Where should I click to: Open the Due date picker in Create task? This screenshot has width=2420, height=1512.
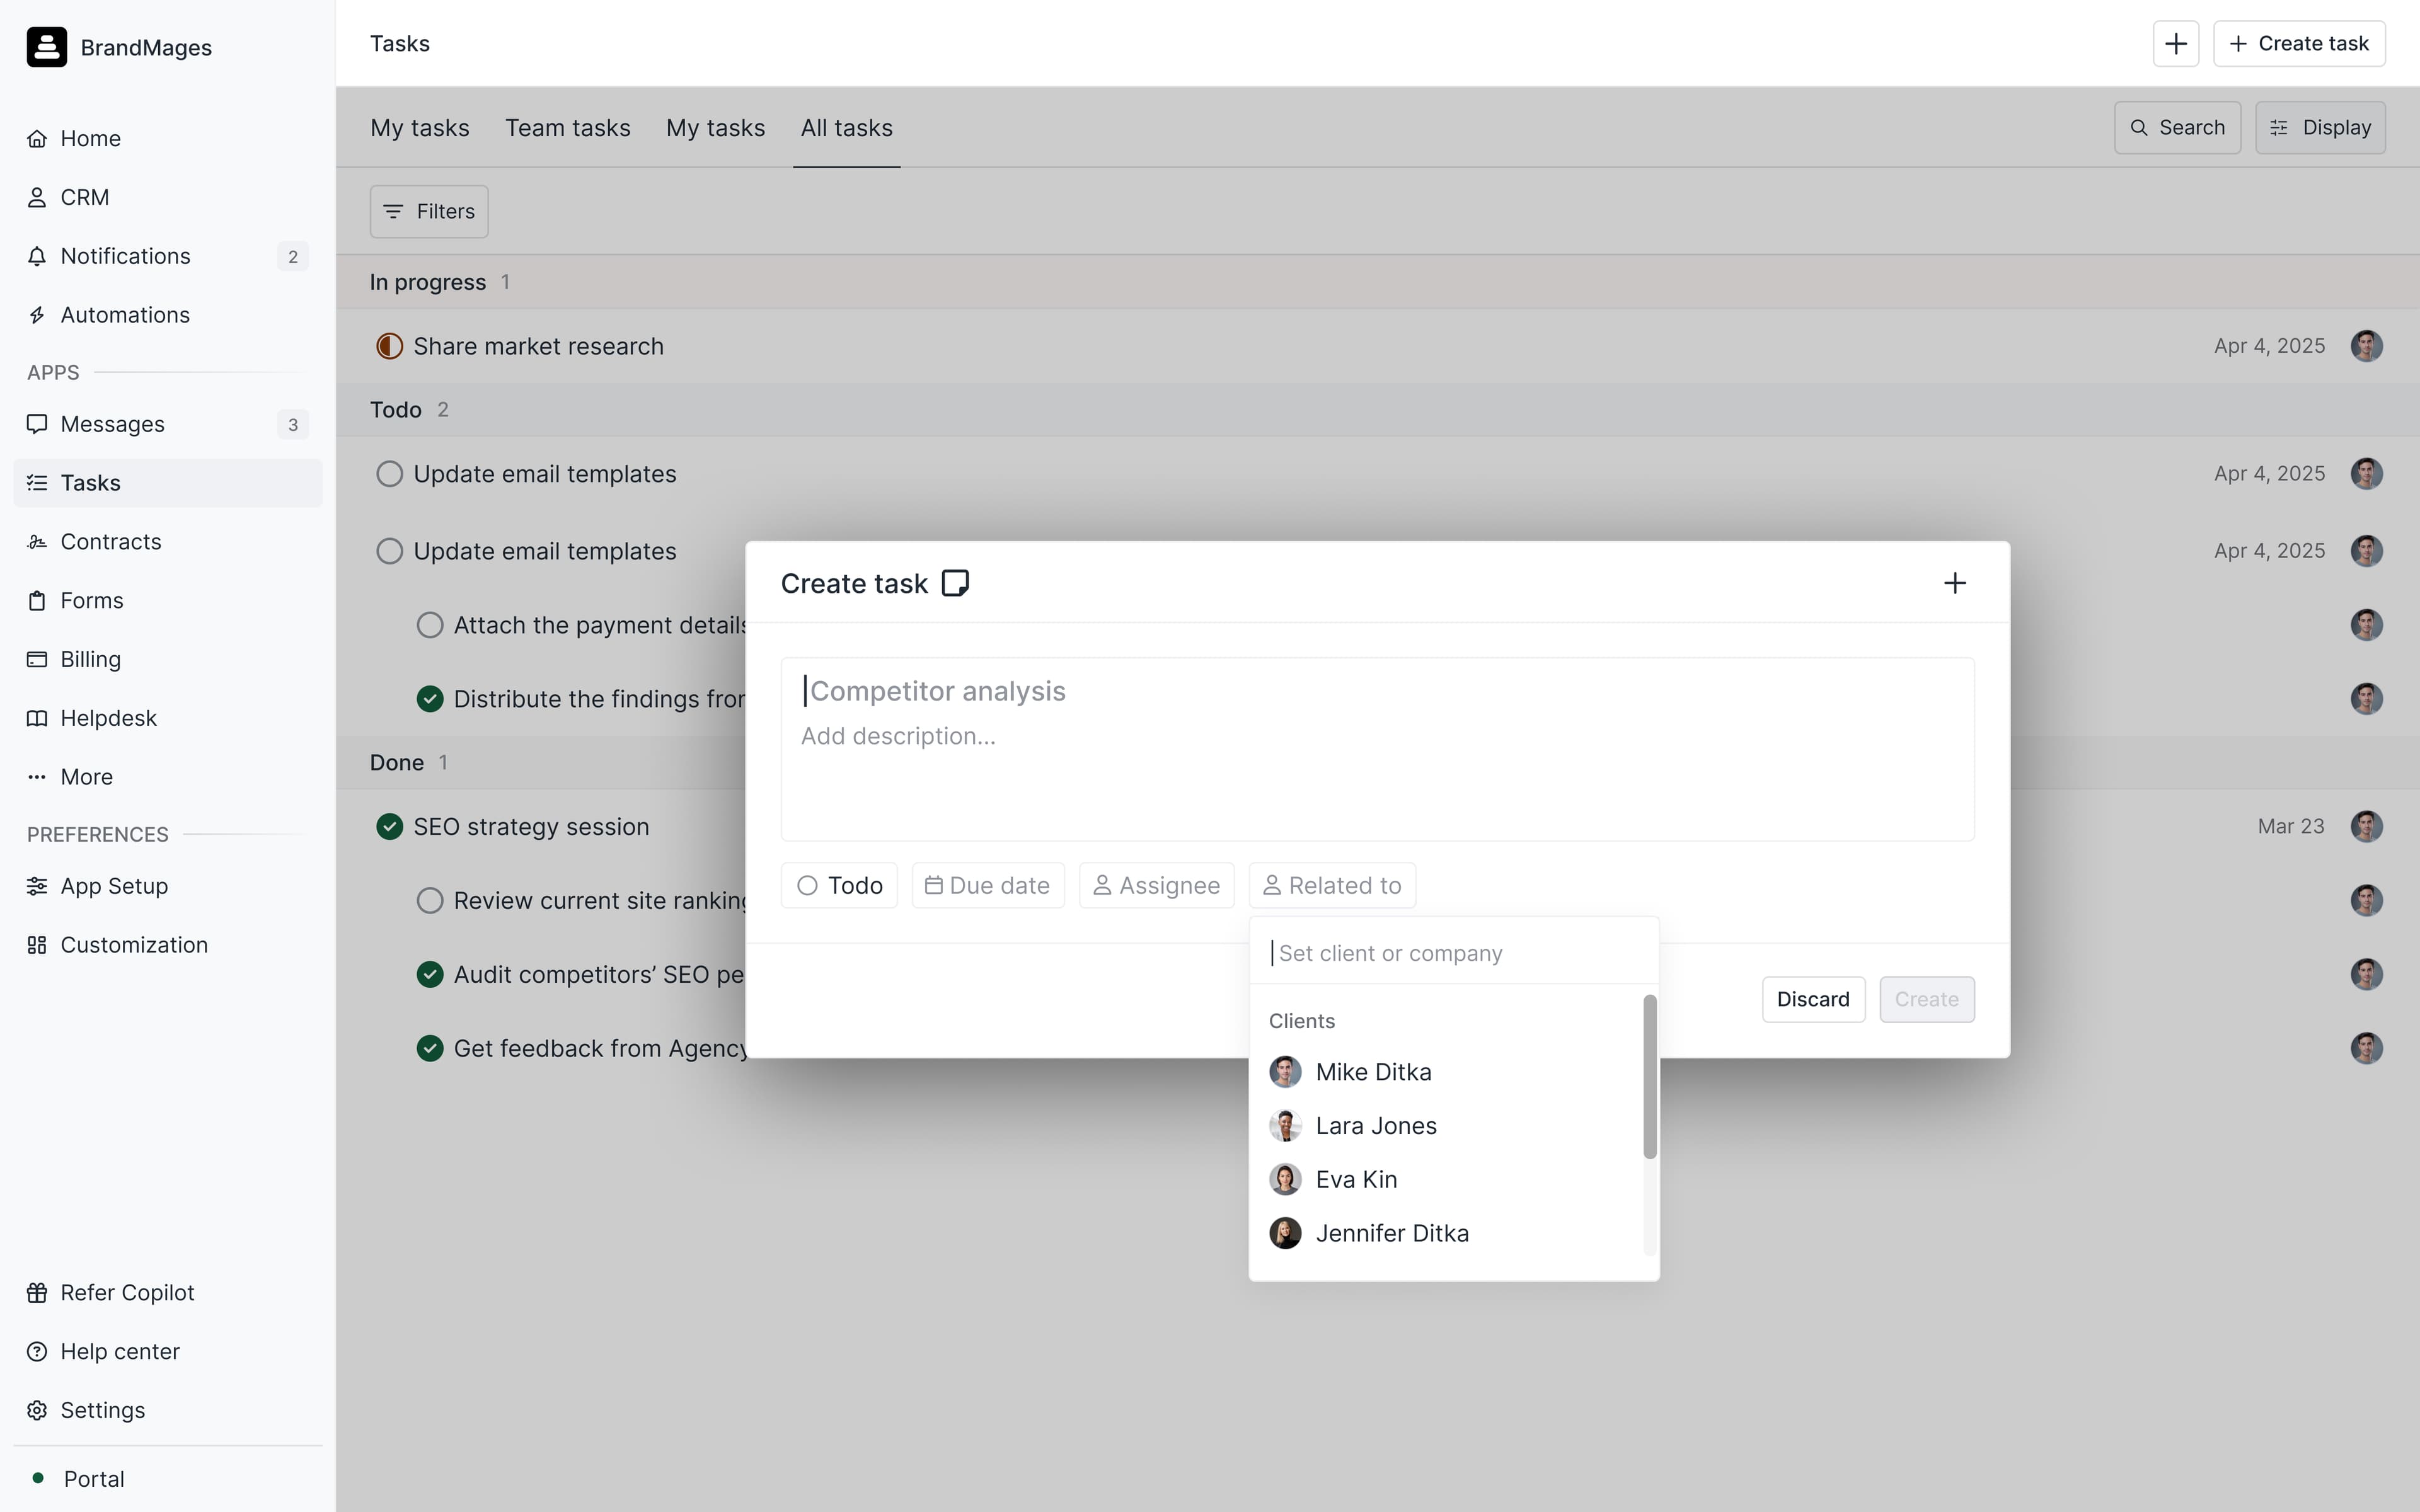pyautogui.click(x=988, y=885)
